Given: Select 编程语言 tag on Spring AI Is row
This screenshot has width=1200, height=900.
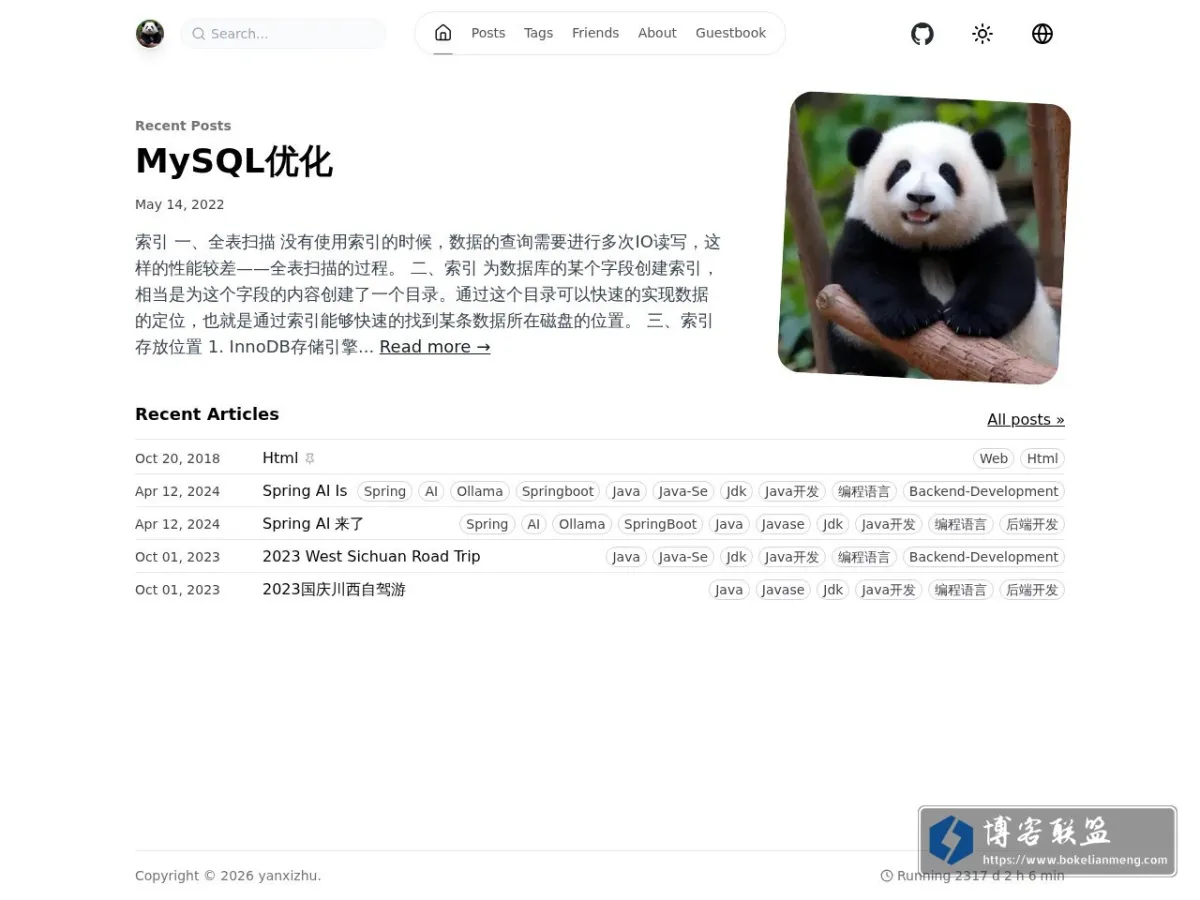Looking at the screenshot, I should [x=864, y=492].
